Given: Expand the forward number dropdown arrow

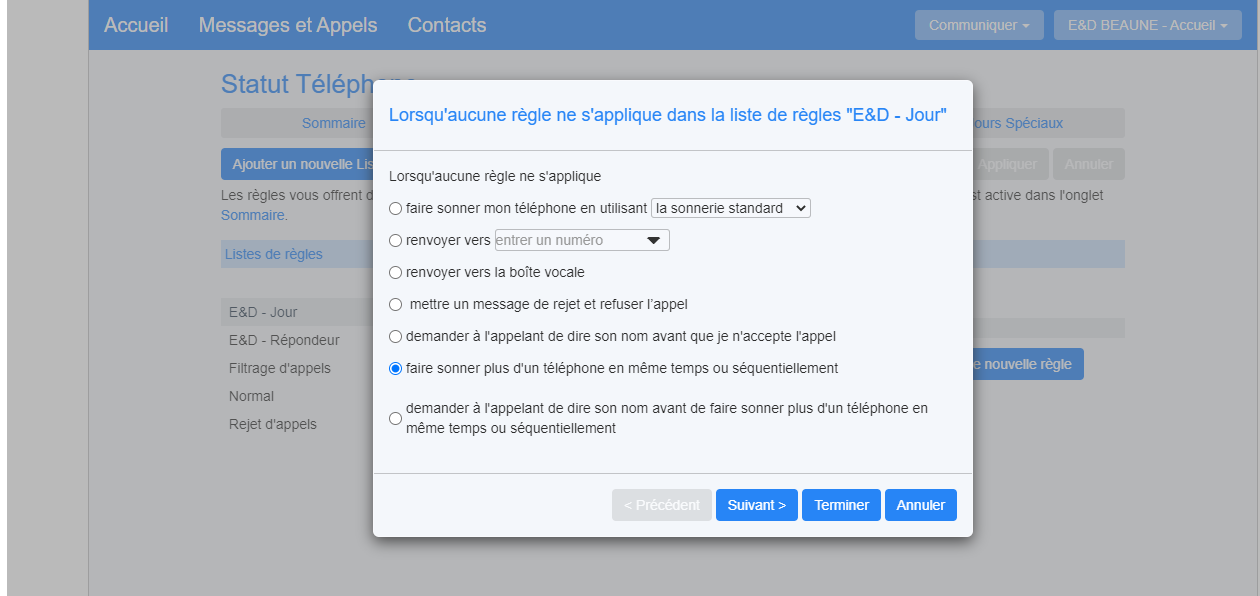Looking at the screenshot, I should 654,241.
